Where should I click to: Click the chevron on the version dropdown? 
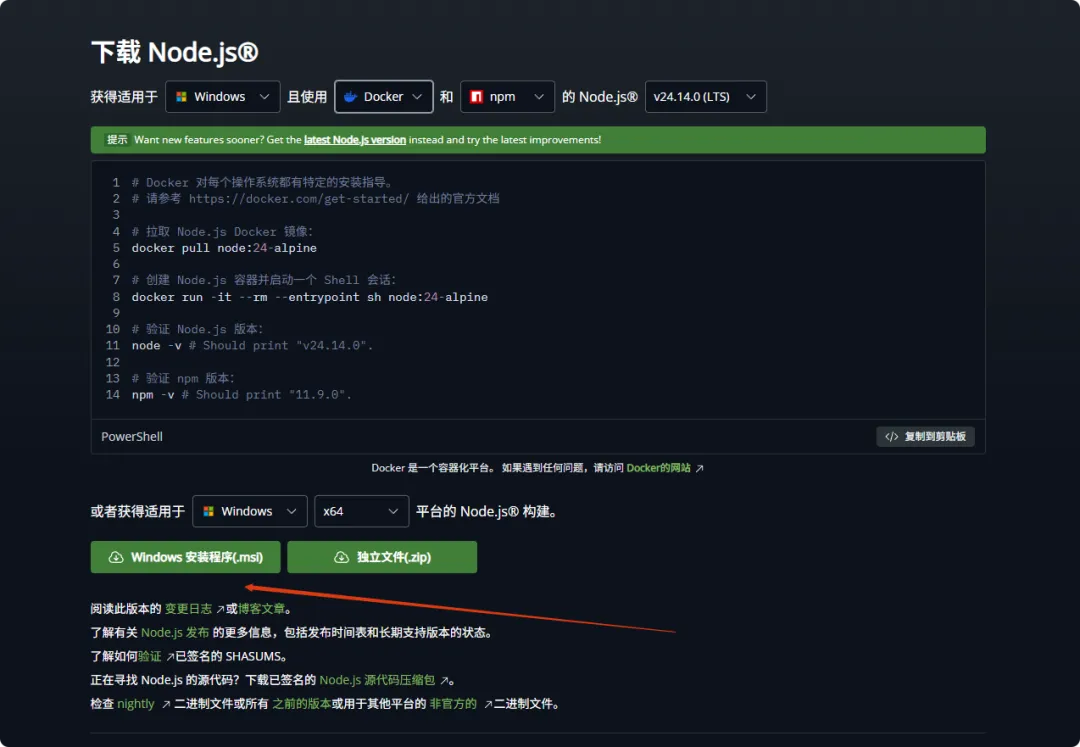click(751, 96)
